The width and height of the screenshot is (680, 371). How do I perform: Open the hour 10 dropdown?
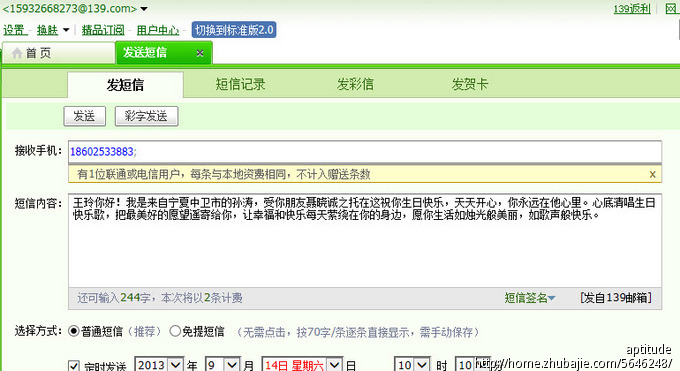(x=412, y=364)
